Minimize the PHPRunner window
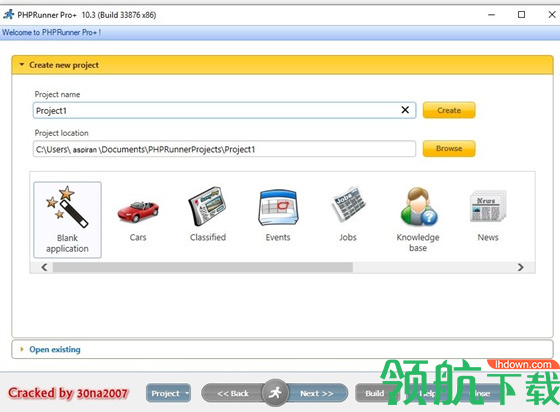The width and height of the screenshot is (560, 412). (491, 15)
